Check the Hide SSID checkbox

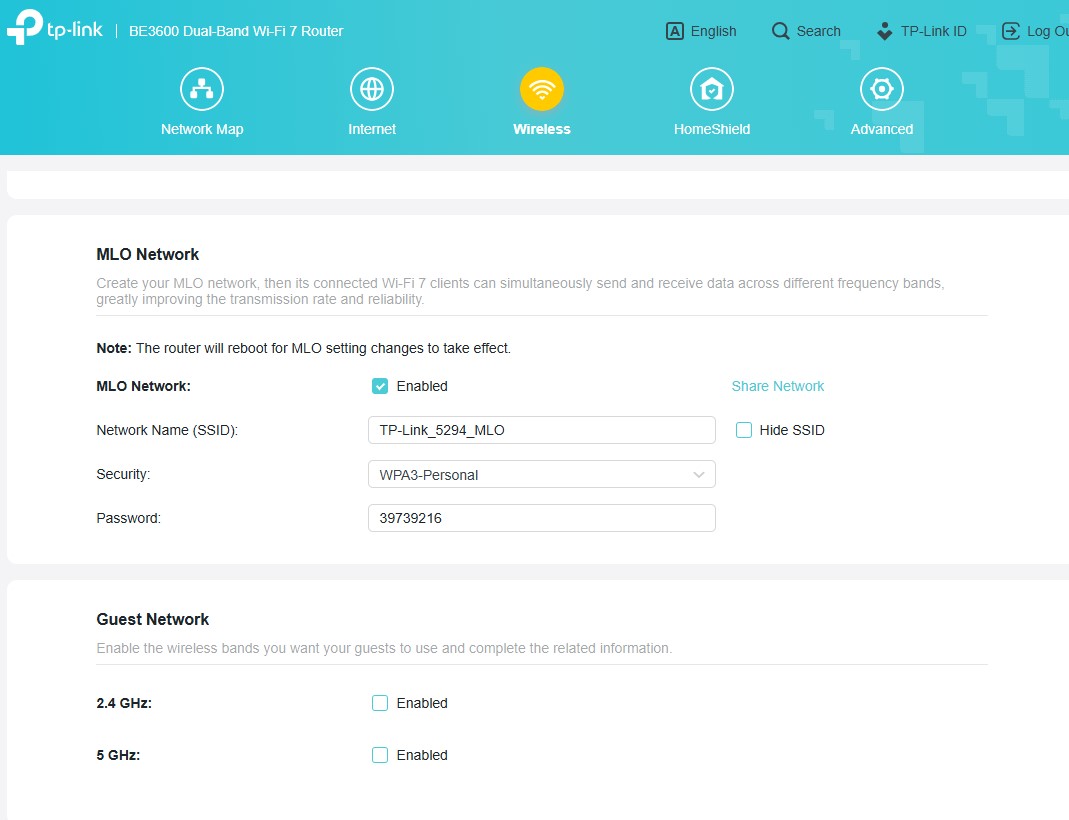[x=744, y=430]
